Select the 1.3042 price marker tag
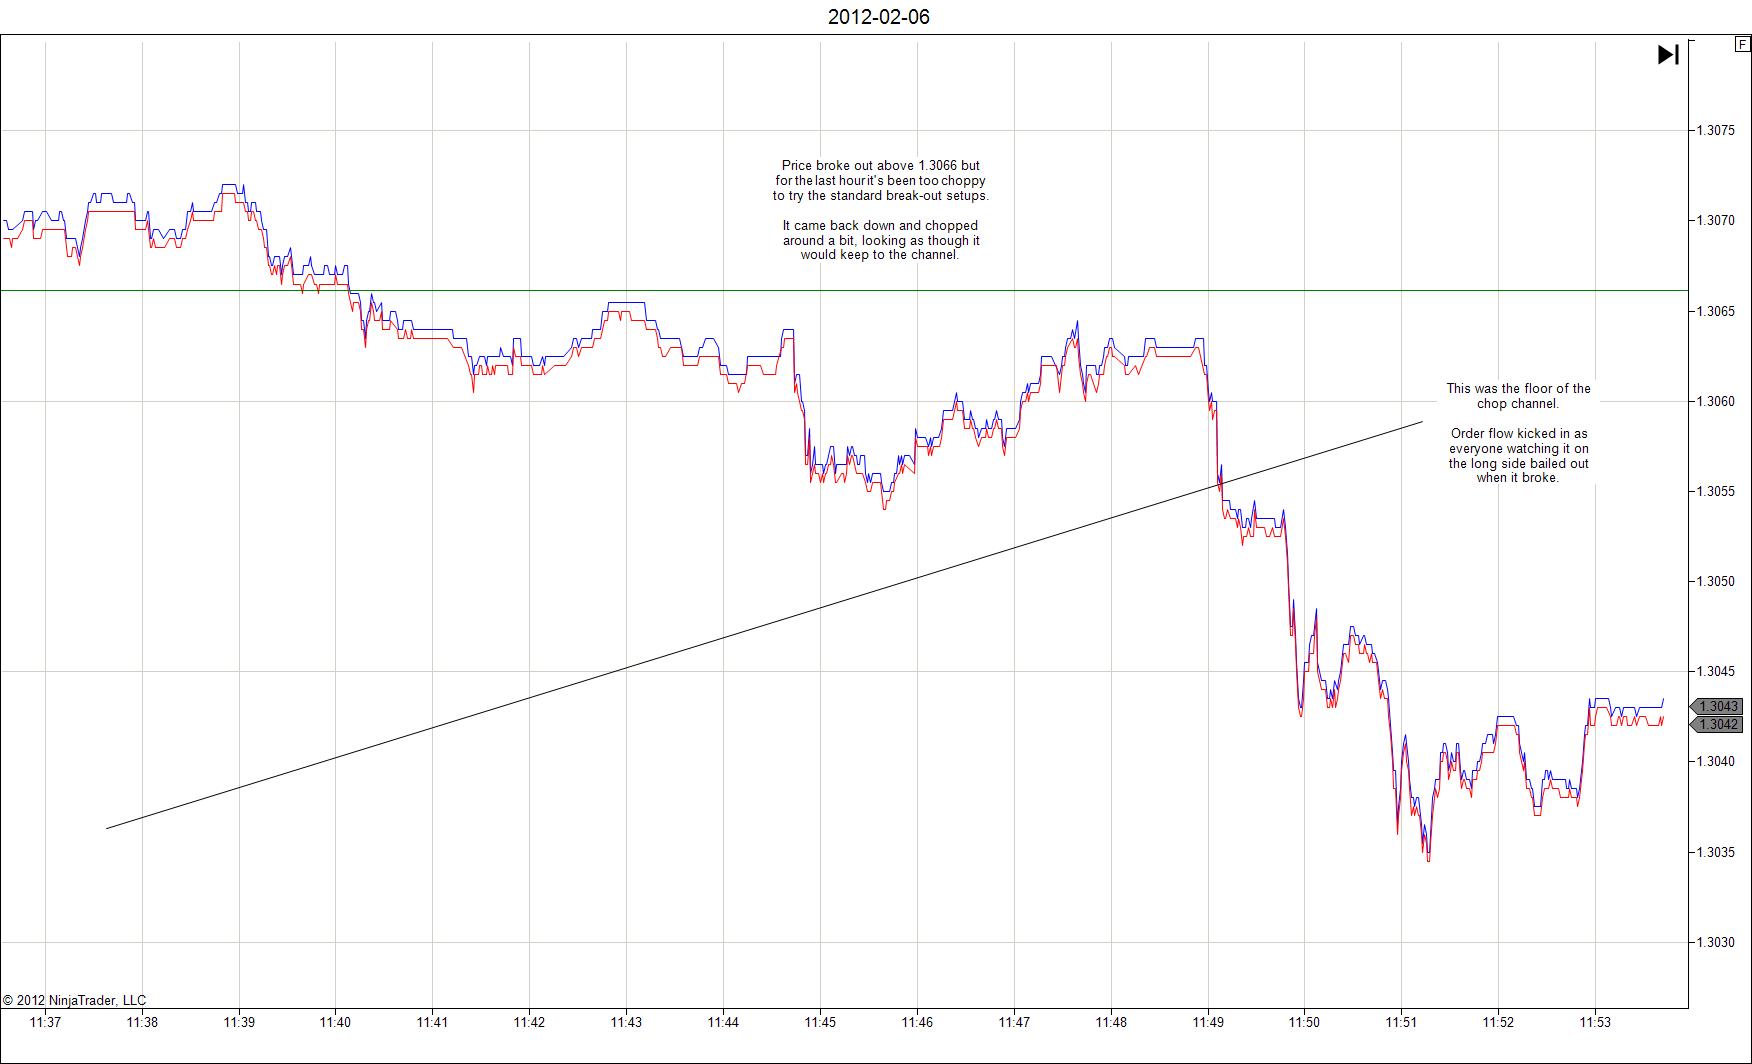The width and height of the screenshot is (1752, 1064). point(1716,724)
